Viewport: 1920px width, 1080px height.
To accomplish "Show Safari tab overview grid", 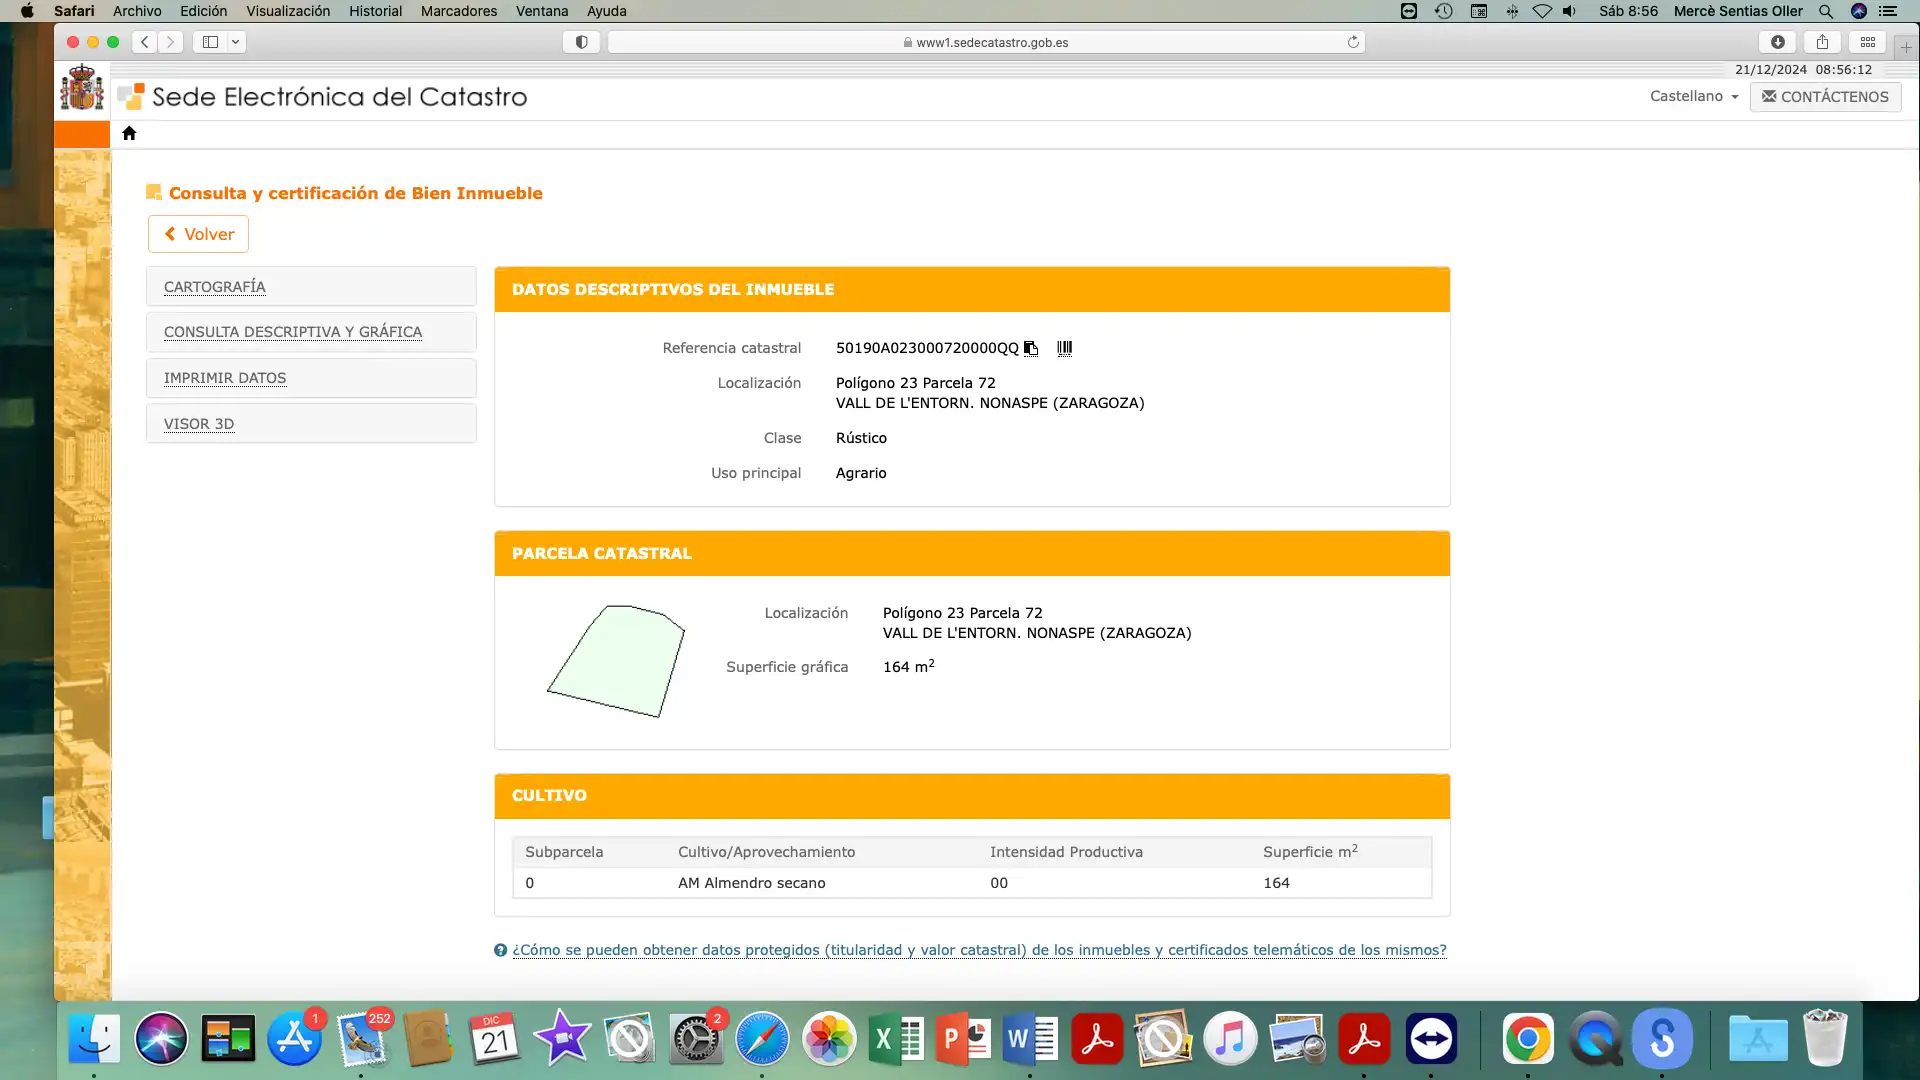I will tap(1867, 42).
